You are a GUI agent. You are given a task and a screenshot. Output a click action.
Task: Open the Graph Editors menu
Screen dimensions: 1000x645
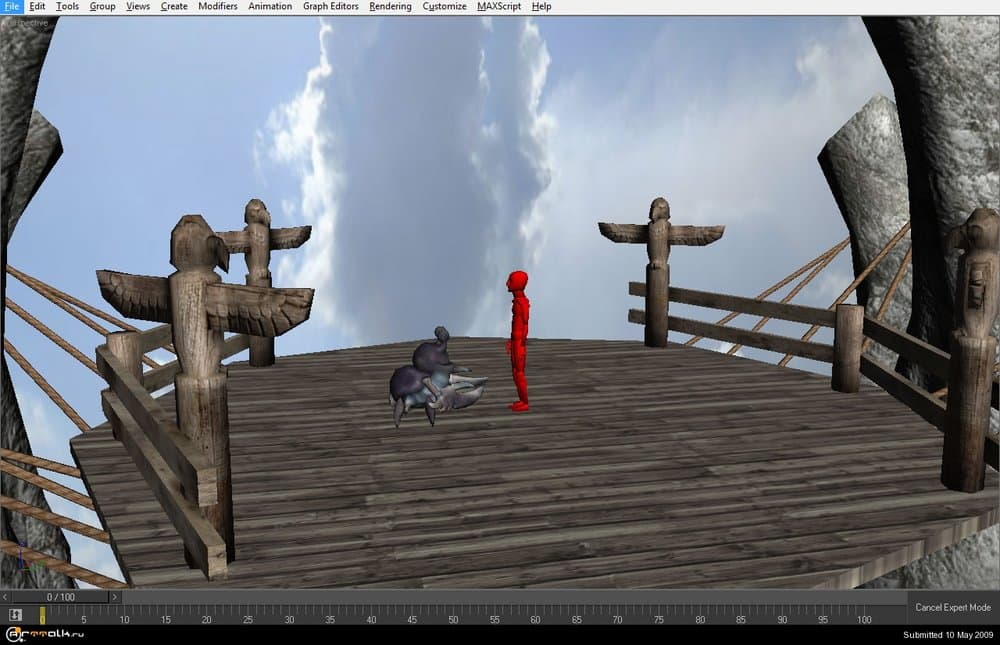(330, 6)
